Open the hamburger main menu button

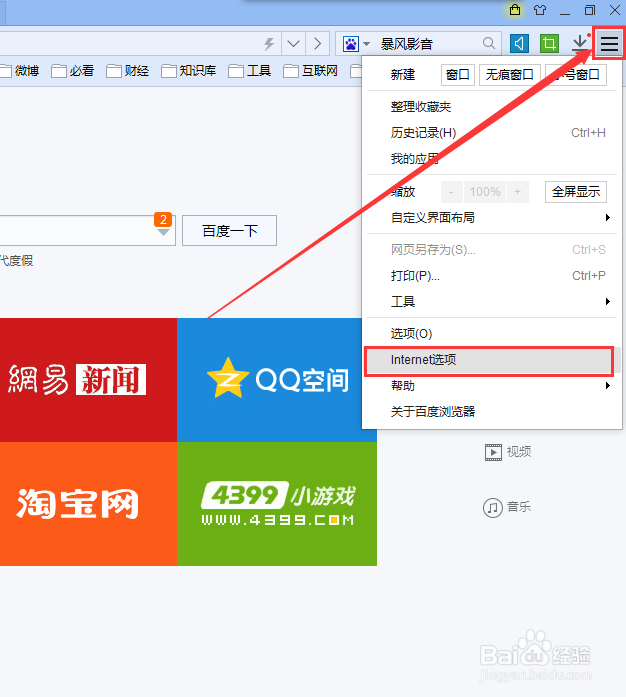[x=609, y=44]
